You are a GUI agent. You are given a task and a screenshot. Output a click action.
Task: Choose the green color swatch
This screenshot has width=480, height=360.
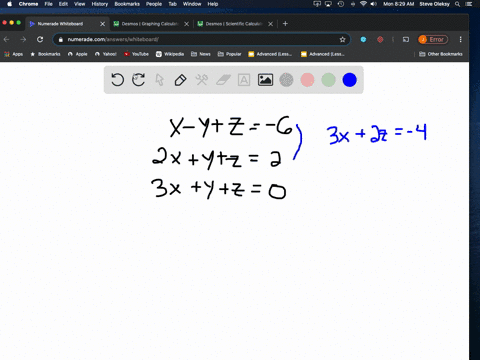(328, 80)
